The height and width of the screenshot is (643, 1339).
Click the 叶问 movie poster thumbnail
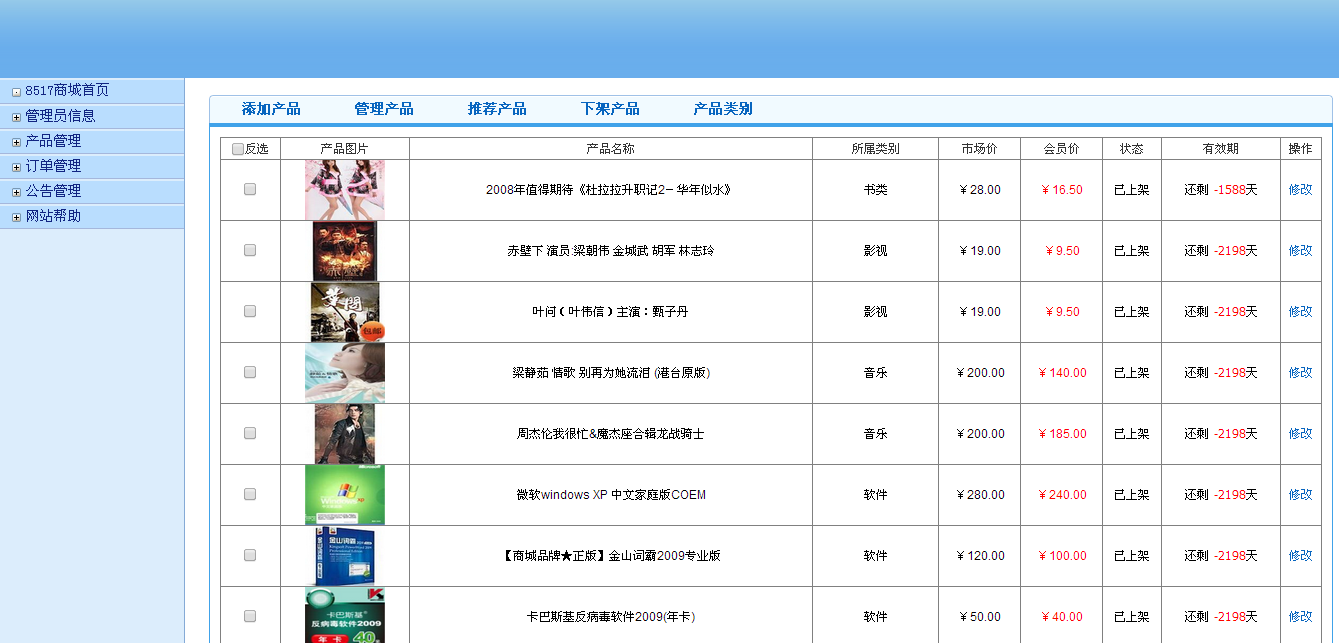[x=345, y=312]
